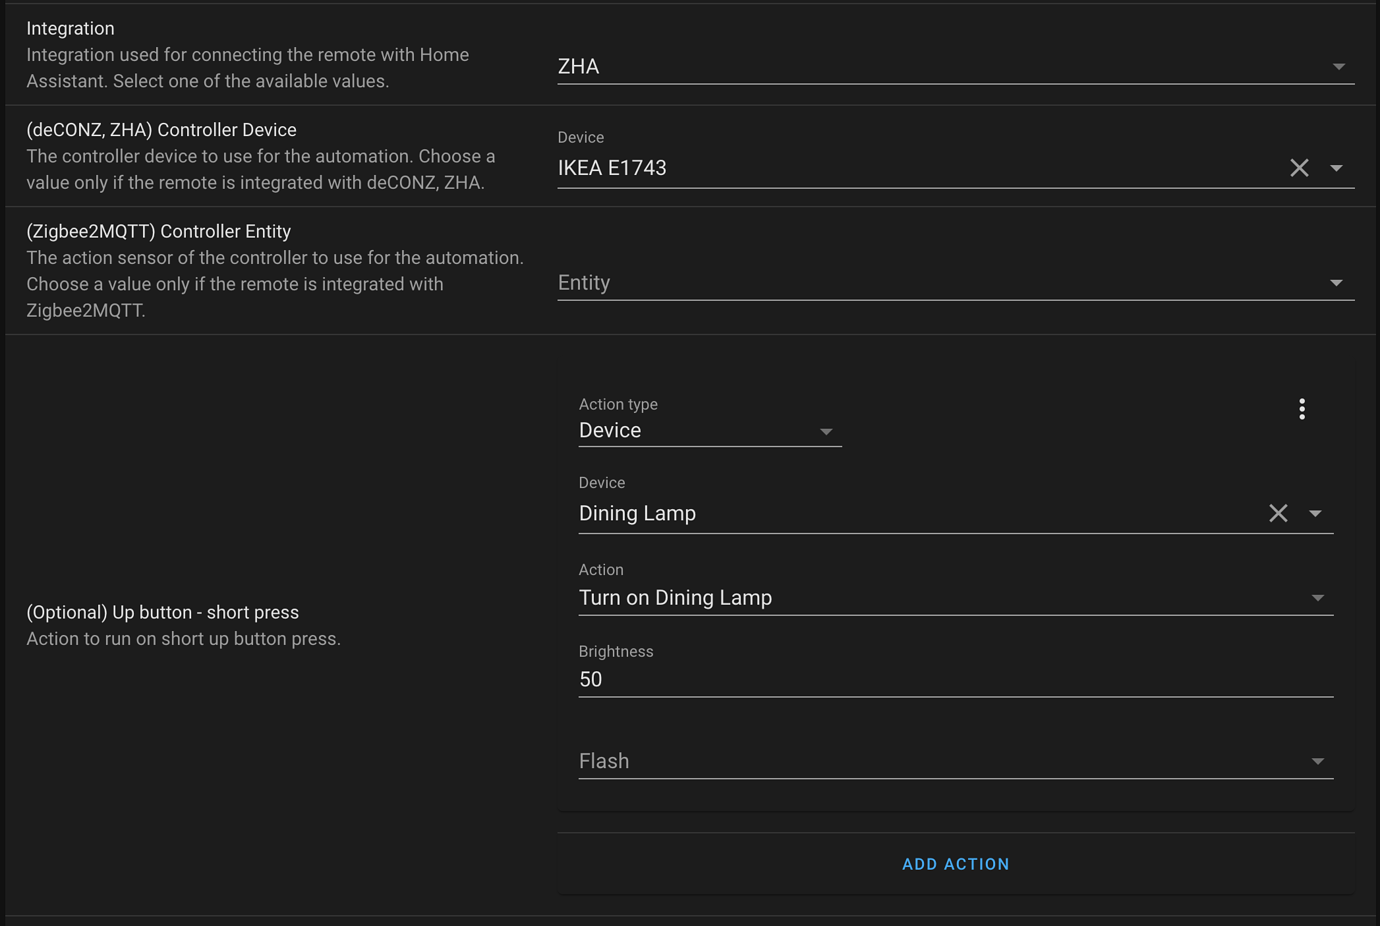The width and height of the screenshot is (1380, 926).
Task: Clear the IKEA E1743 controller device
Action: (x=1299, y=168)
